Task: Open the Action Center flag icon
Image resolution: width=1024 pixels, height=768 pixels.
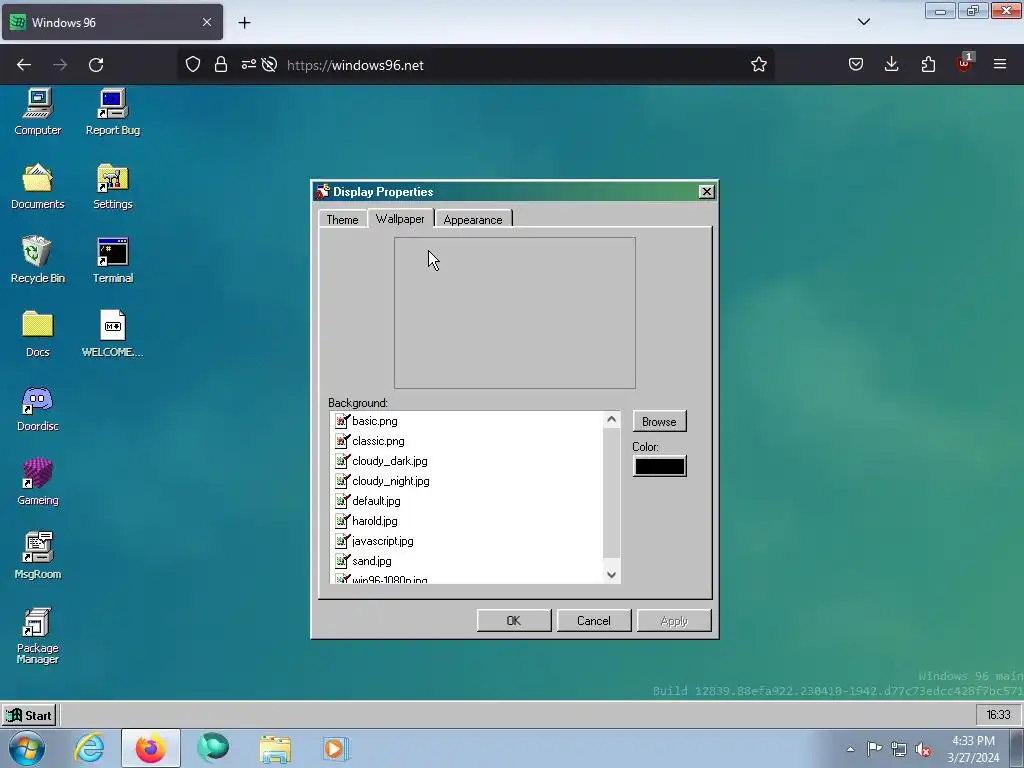Action: point(874,749)
